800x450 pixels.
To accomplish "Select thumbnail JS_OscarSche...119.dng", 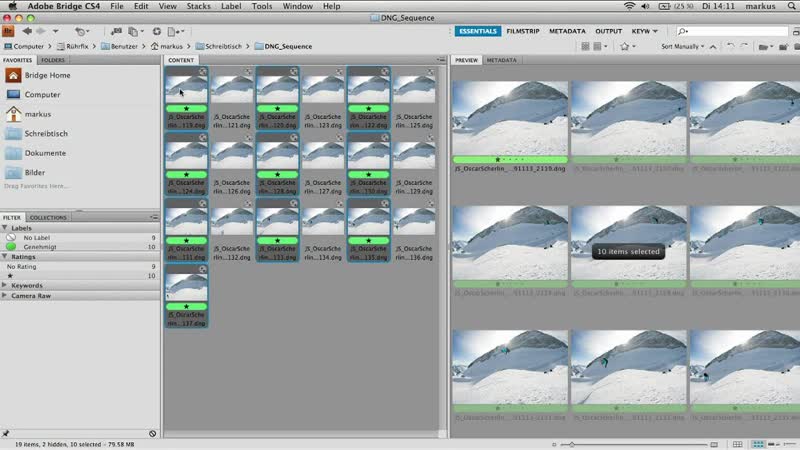I will (x=186, y=98).
